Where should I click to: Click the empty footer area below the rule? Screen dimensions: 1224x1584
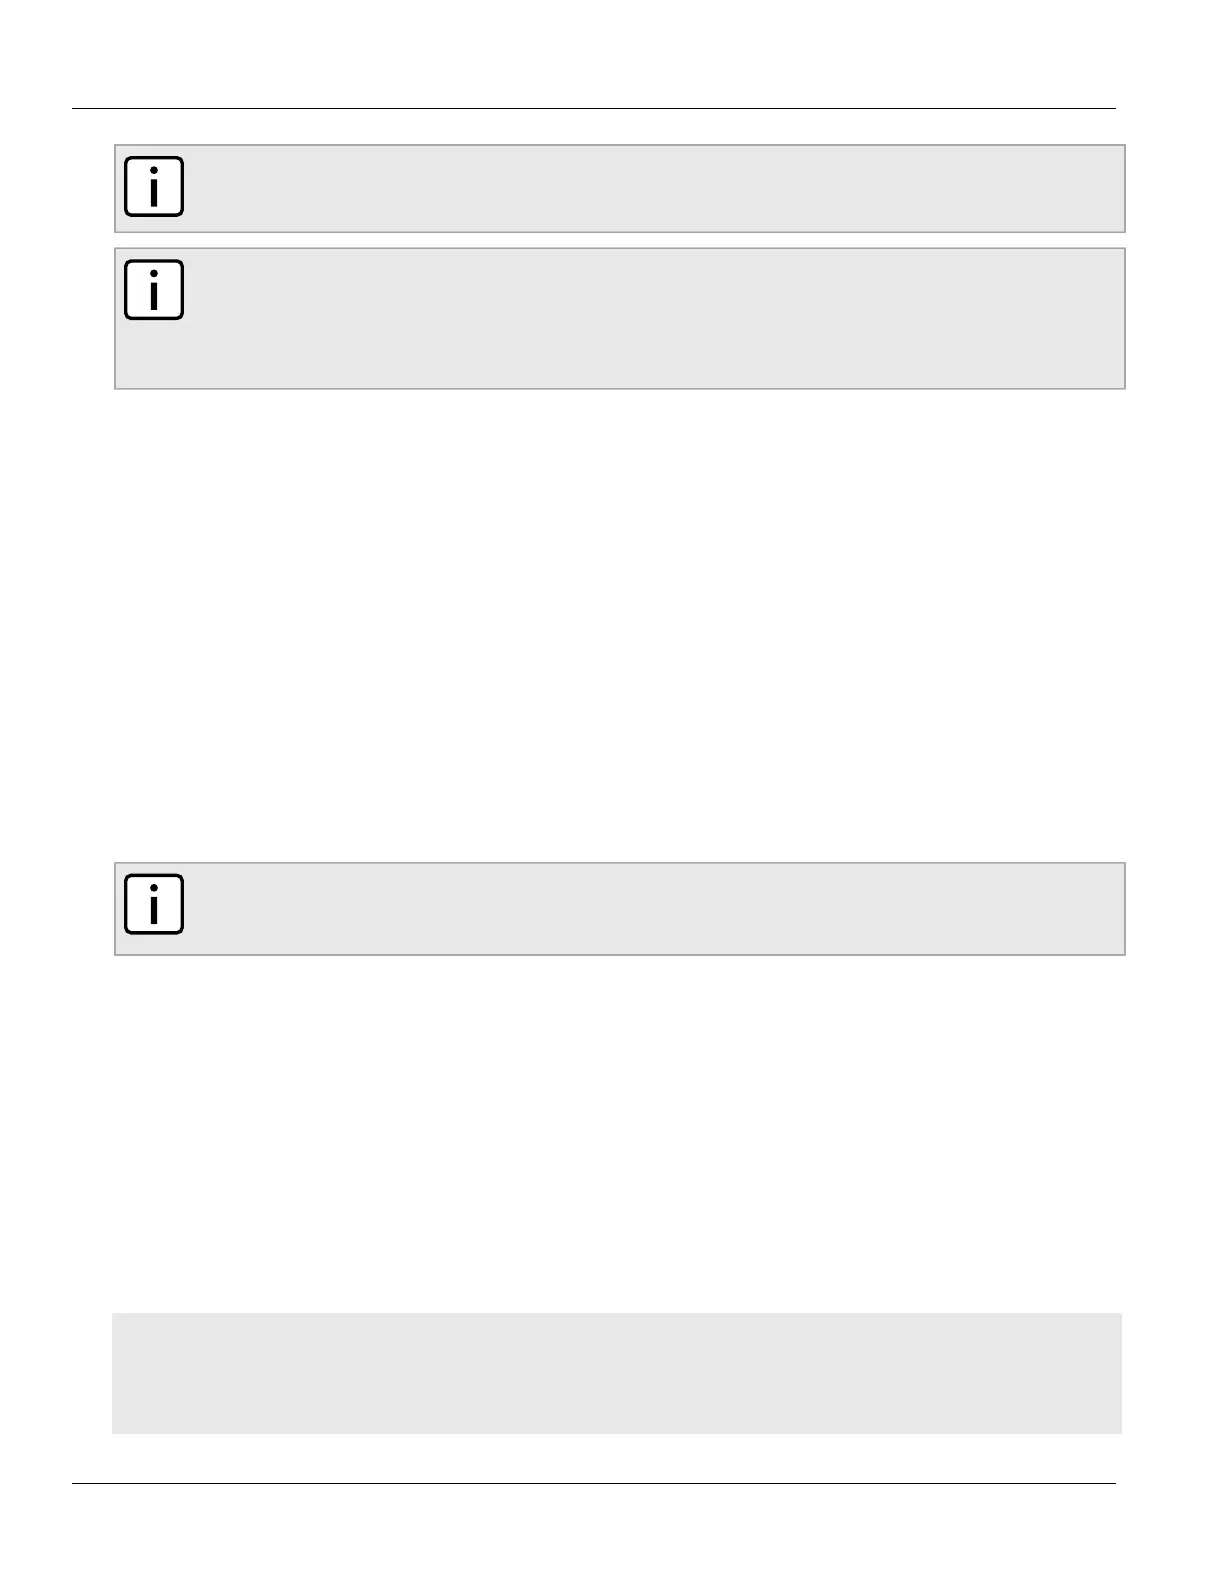click(x=594, y=1534)
